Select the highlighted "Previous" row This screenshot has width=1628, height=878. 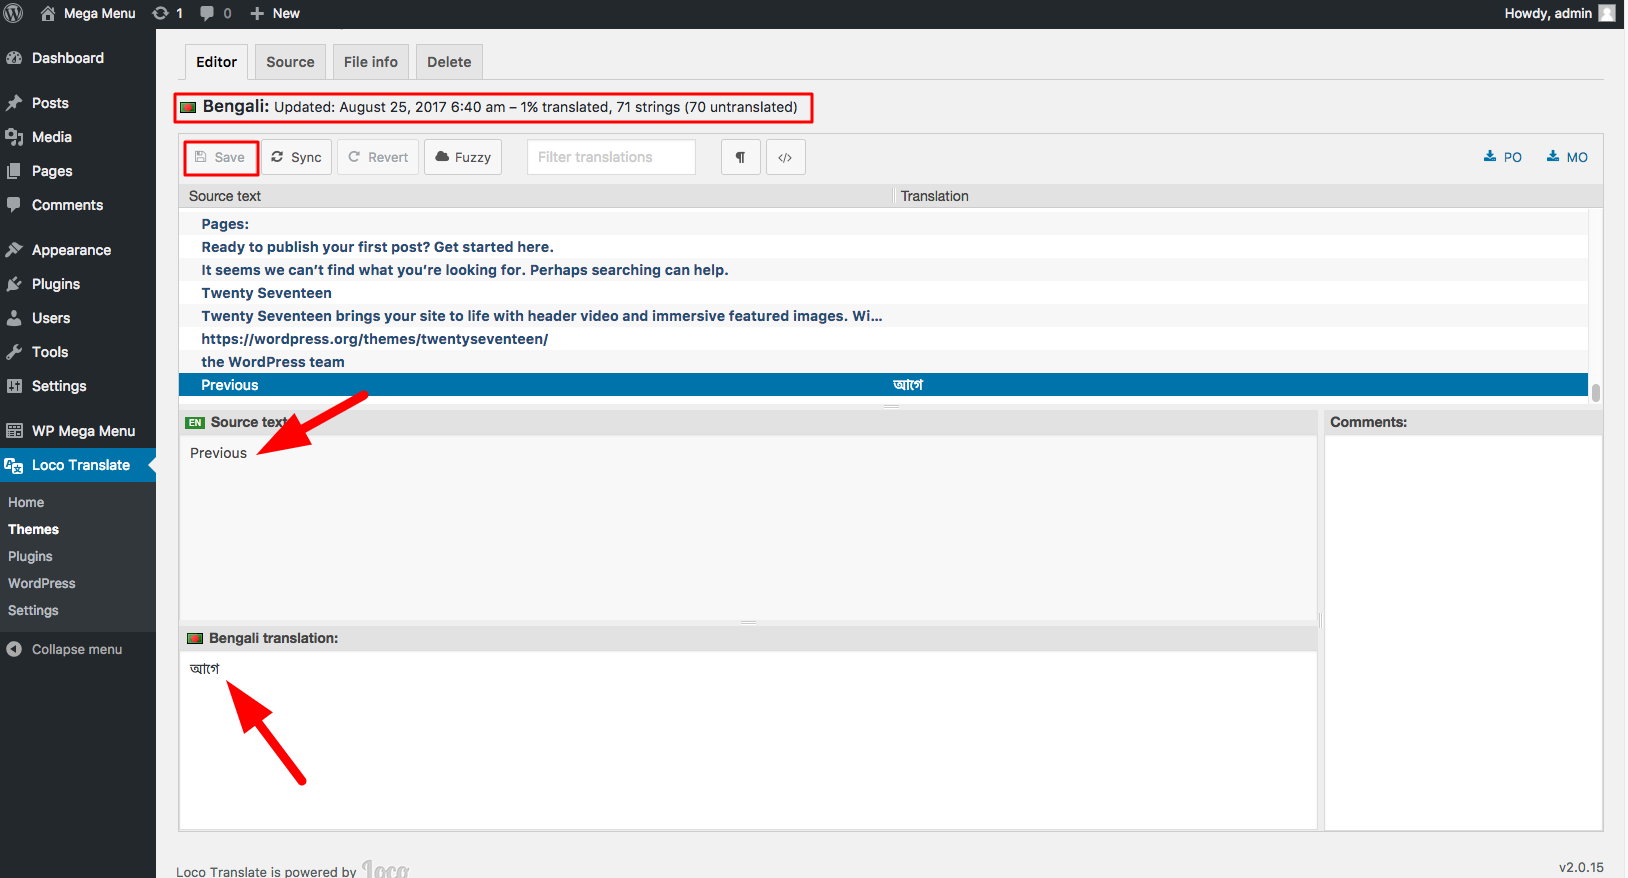pos(883,385)
